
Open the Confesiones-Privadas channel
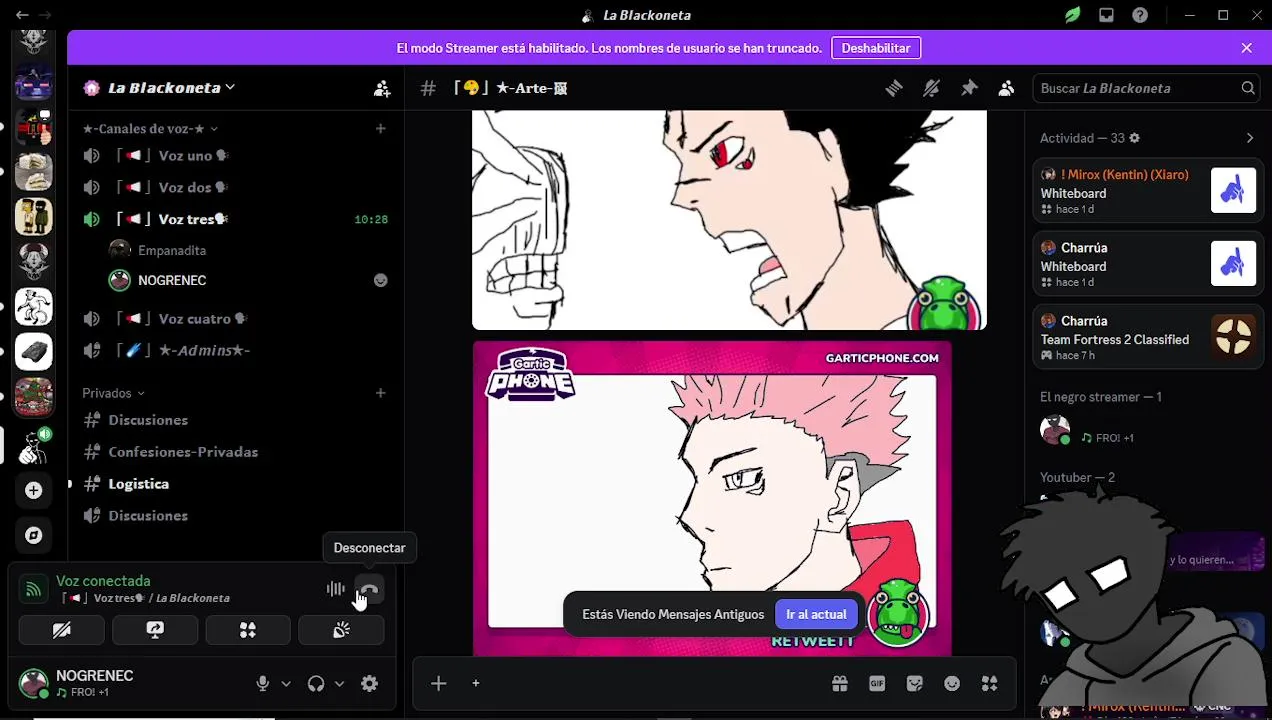pyautogui.click(x=236, y=452)
